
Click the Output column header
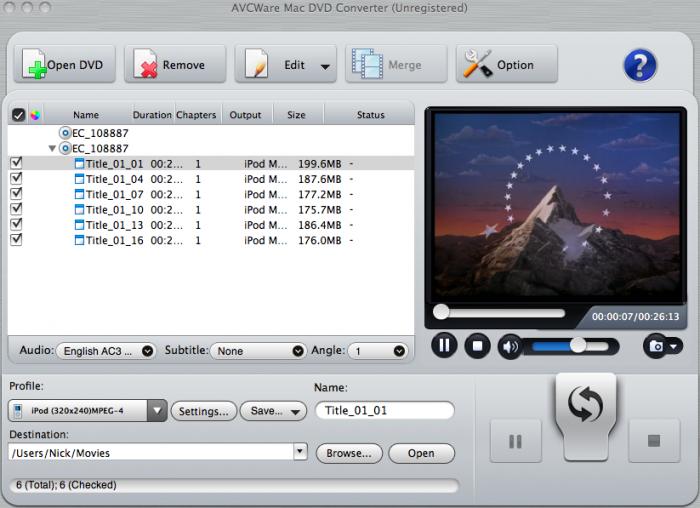(x=245, y=115)
